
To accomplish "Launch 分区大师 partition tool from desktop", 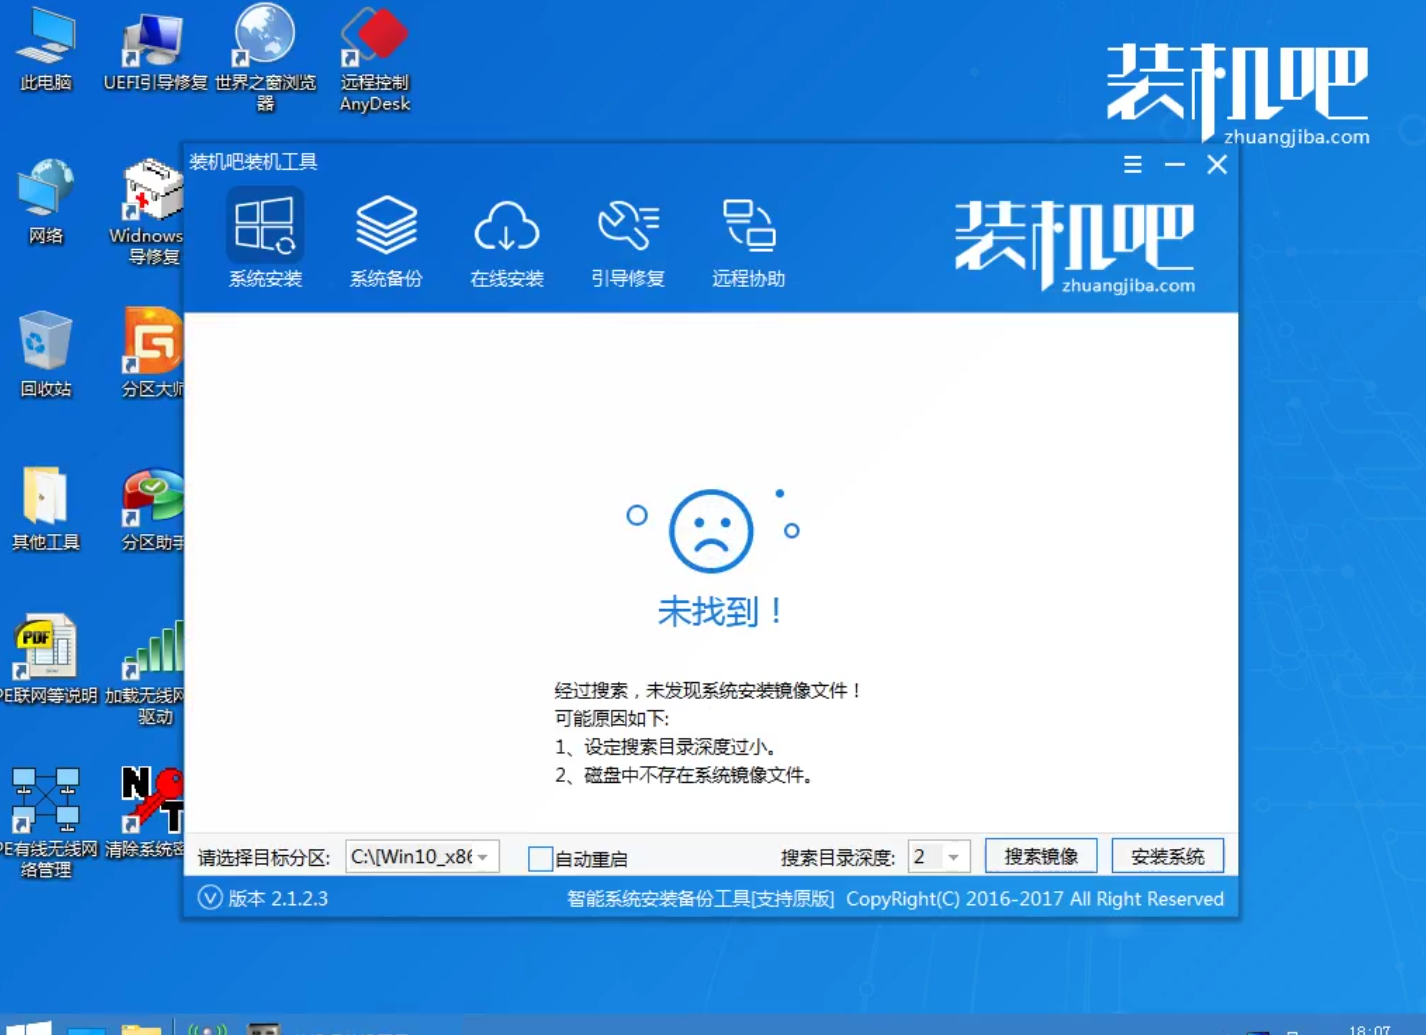I will [151, 345].
